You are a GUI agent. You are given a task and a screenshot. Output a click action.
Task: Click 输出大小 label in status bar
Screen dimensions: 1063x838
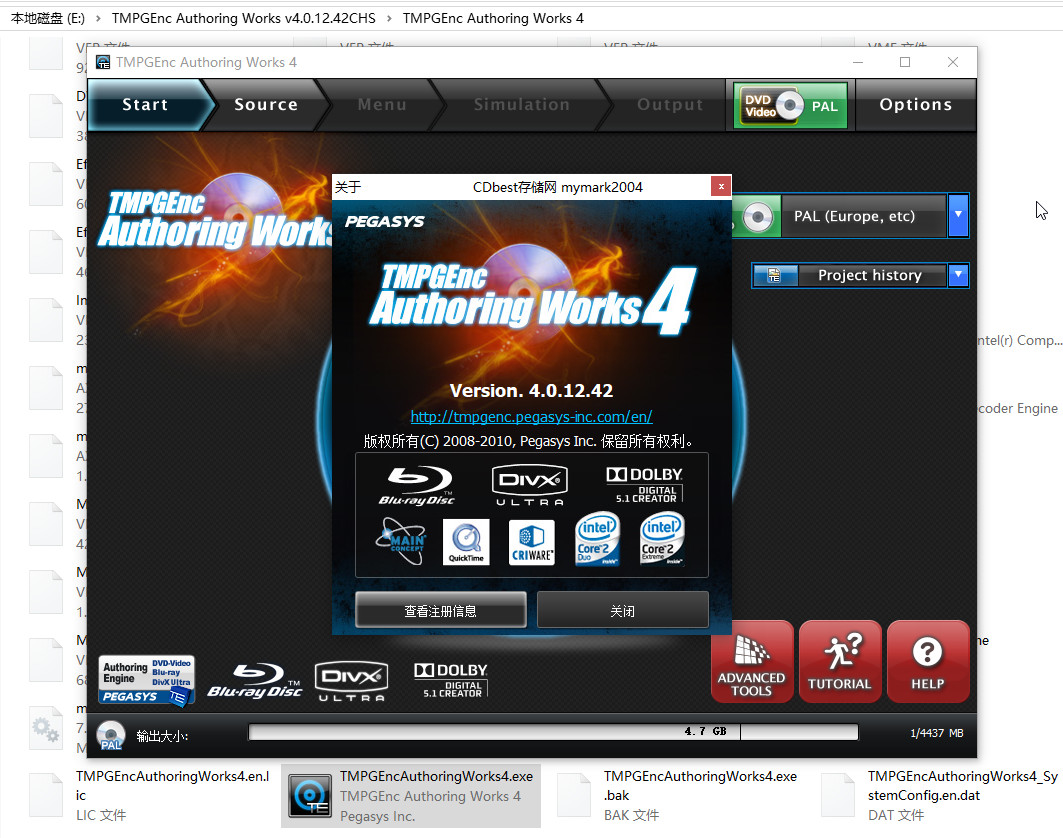(162, 736)
